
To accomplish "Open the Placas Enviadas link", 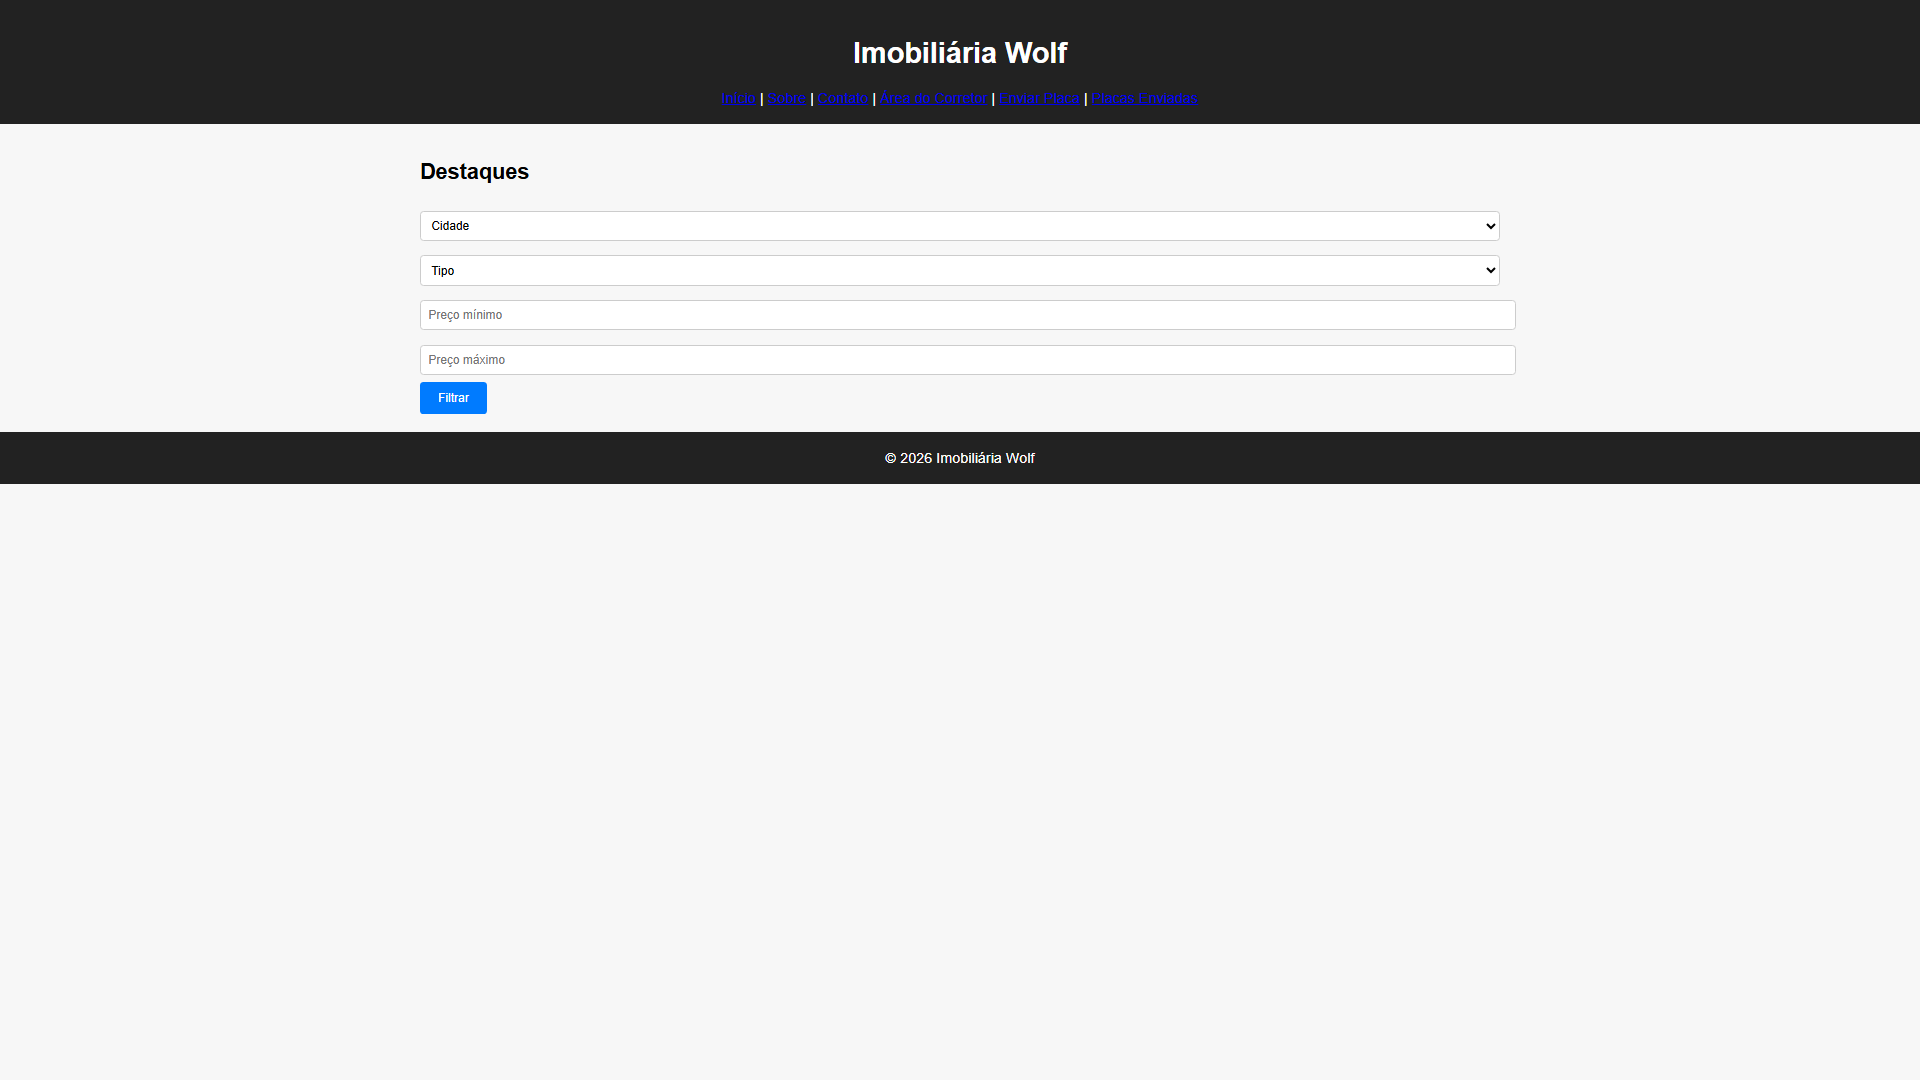I will click(1144, 98).
